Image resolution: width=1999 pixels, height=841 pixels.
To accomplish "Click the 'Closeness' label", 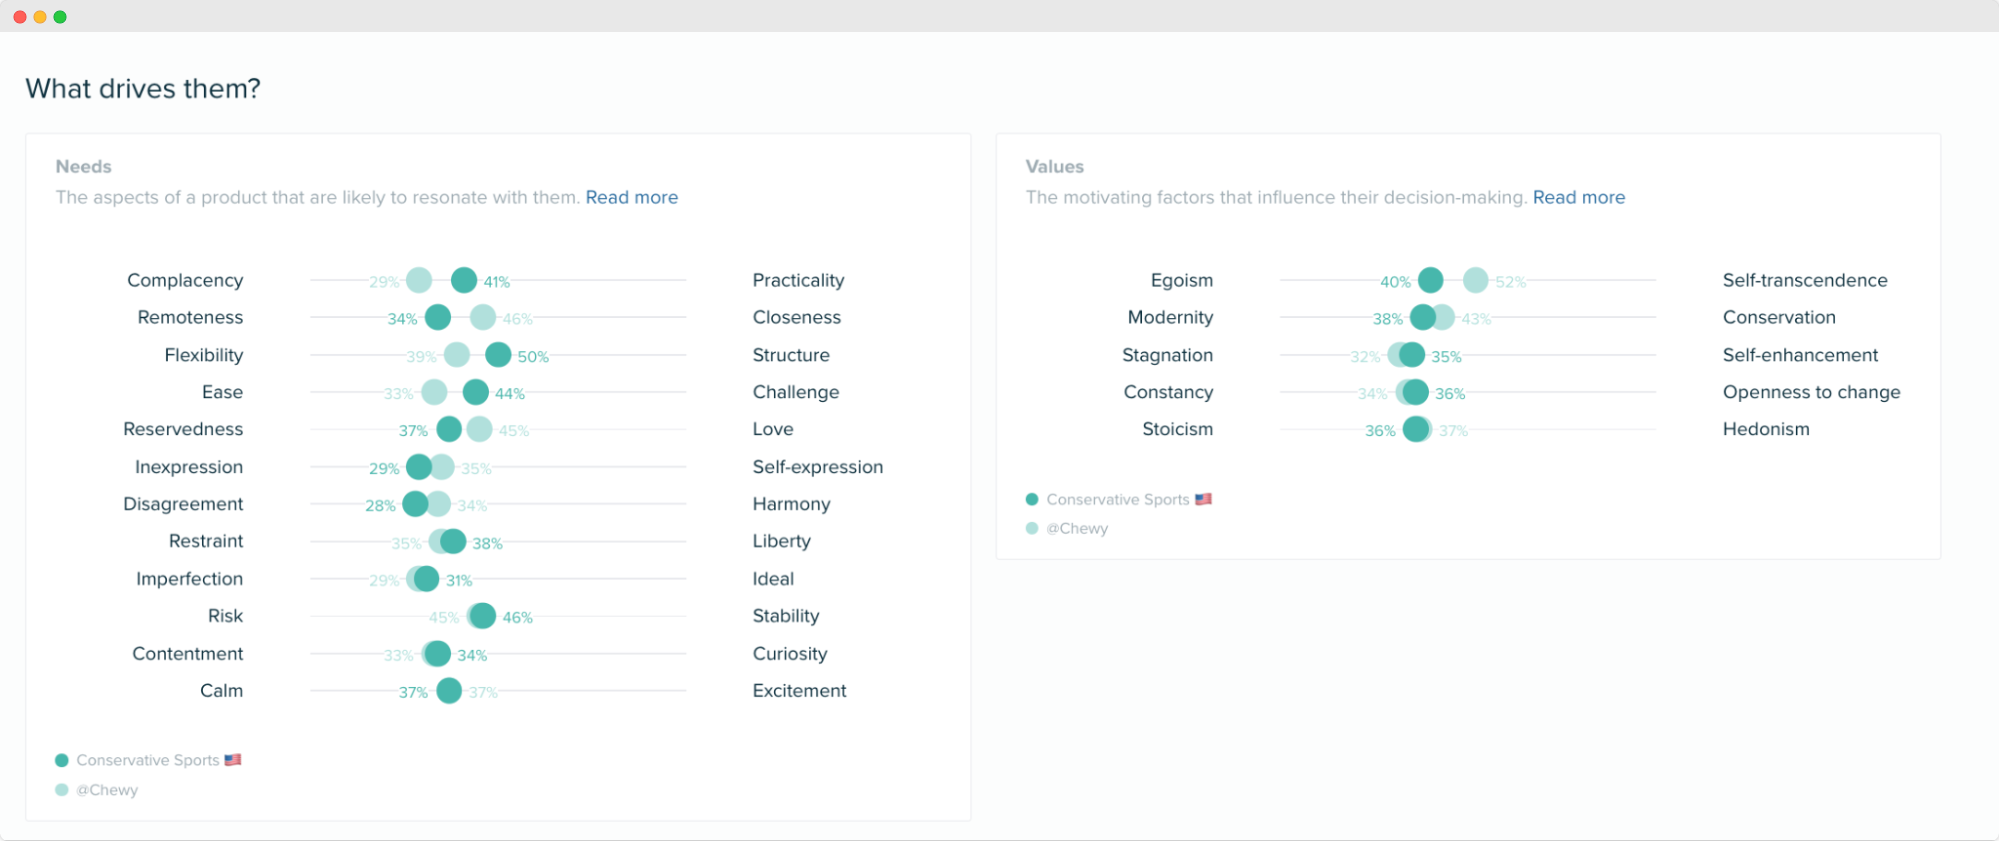I will coord(797,317).
